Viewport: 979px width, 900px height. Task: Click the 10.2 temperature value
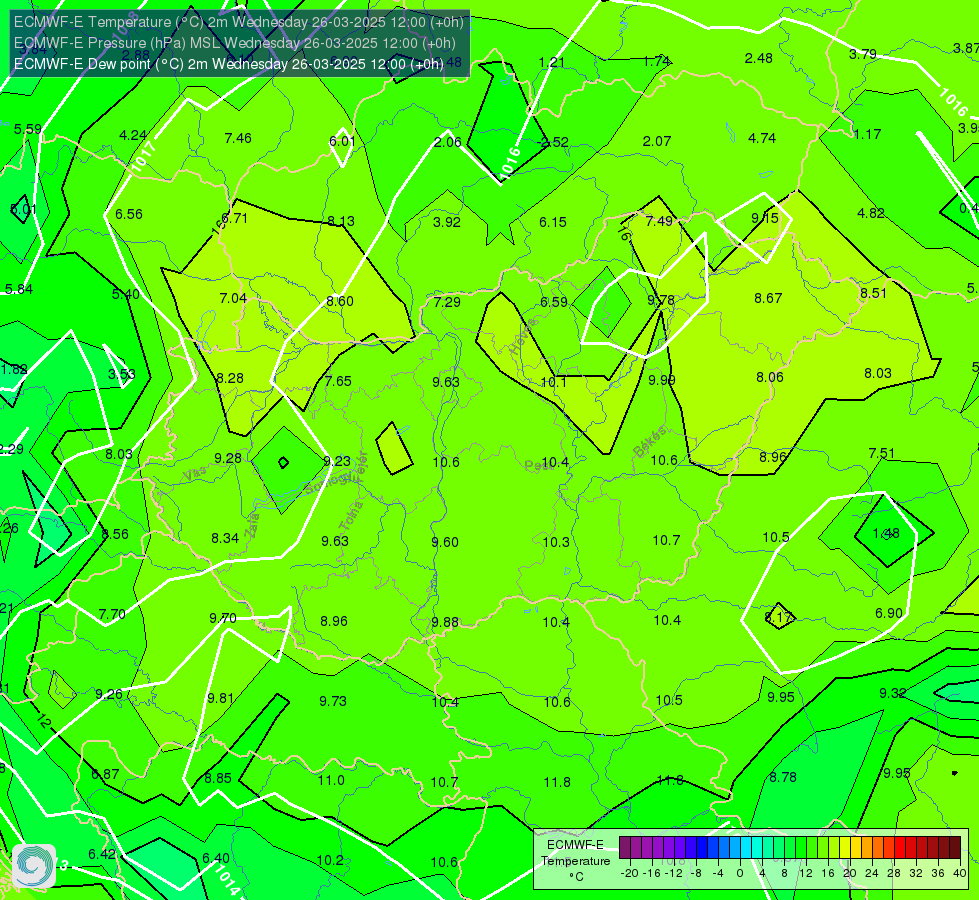(x=330, y=860)
